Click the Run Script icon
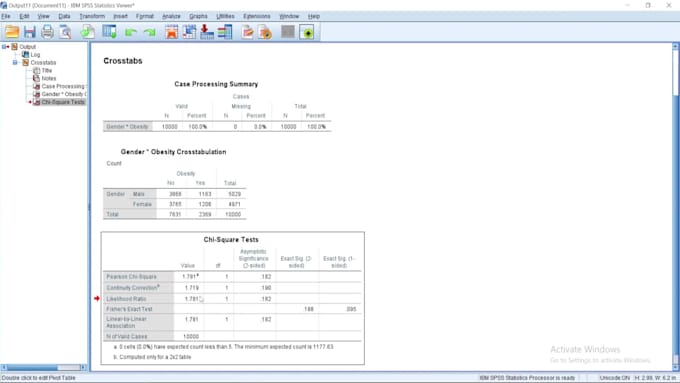The image size is (680, 383). point(265,32)
